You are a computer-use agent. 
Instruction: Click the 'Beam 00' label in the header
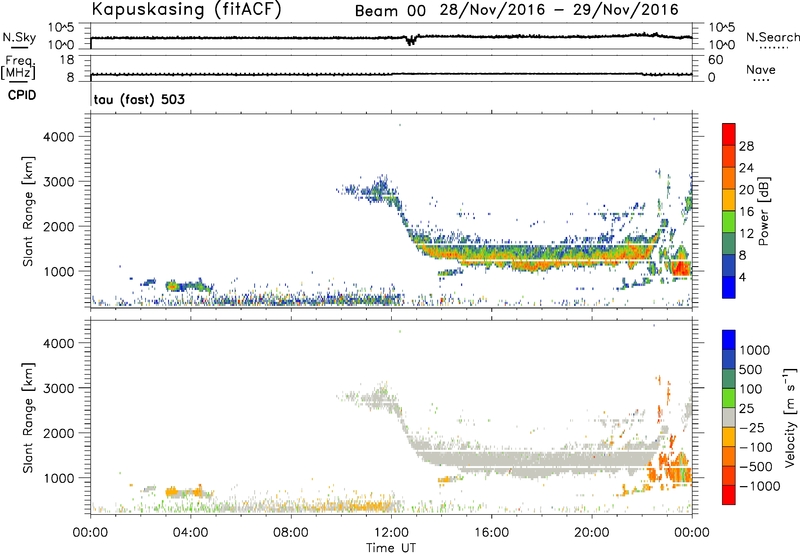(390, 11)
